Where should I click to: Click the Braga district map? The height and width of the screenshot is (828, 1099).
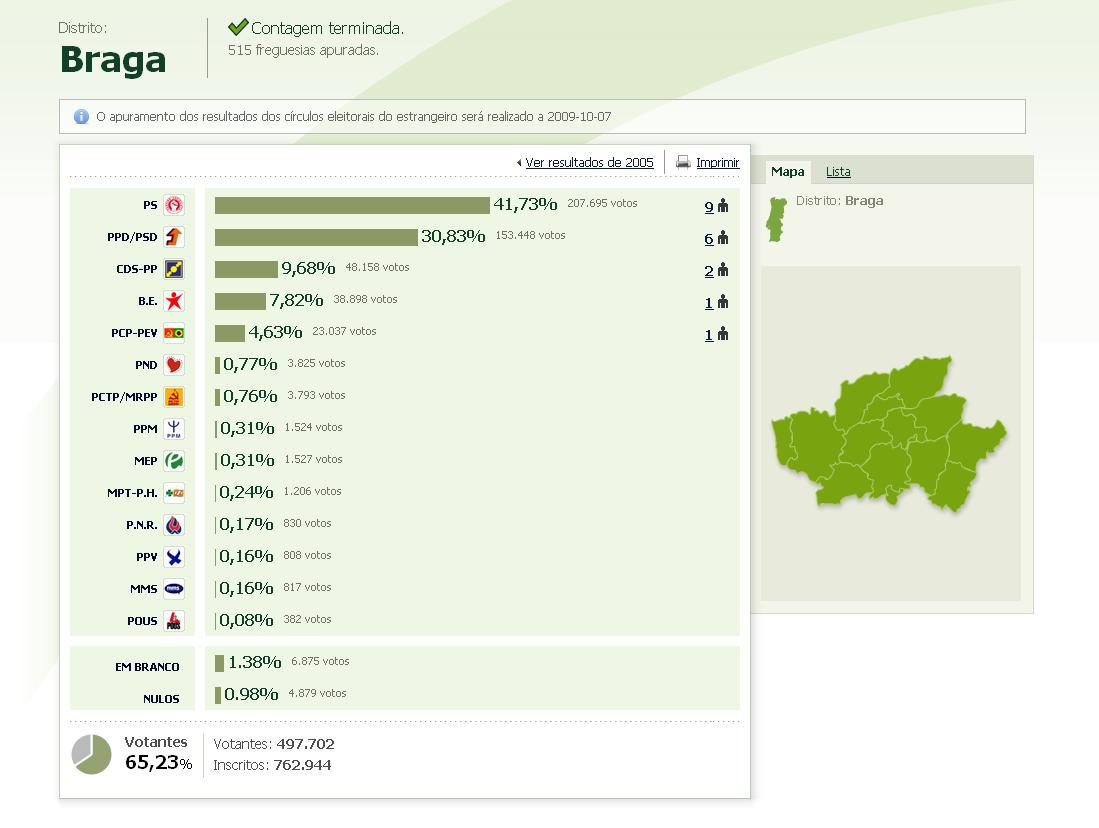coord(889,433)
